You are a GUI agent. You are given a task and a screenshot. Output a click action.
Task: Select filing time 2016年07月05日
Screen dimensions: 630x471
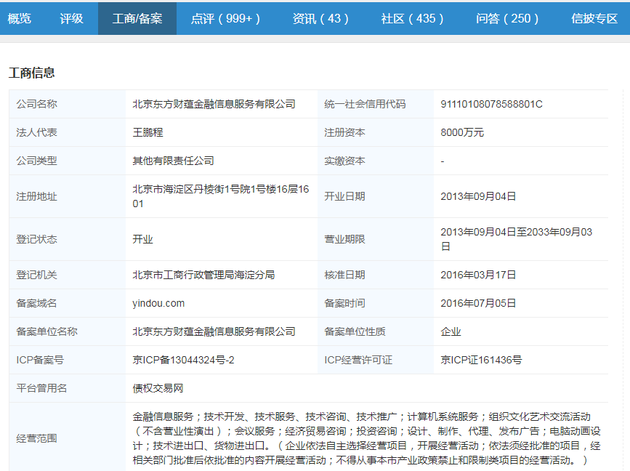478,303
